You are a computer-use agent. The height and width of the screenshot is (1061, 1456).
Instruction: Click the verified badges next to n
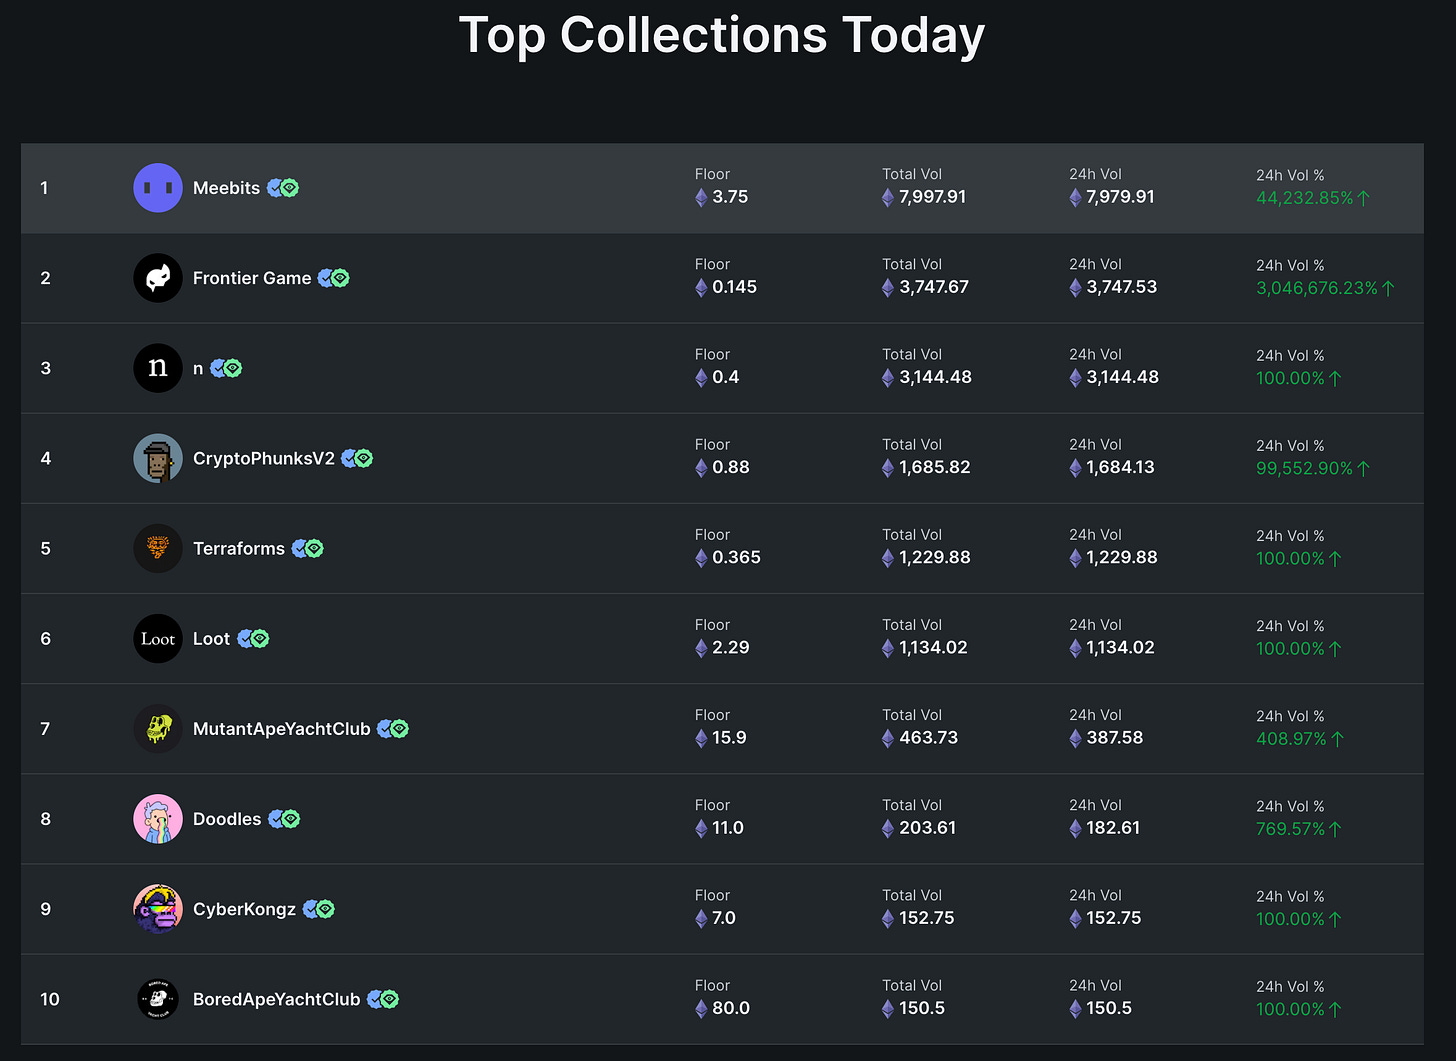226,368
